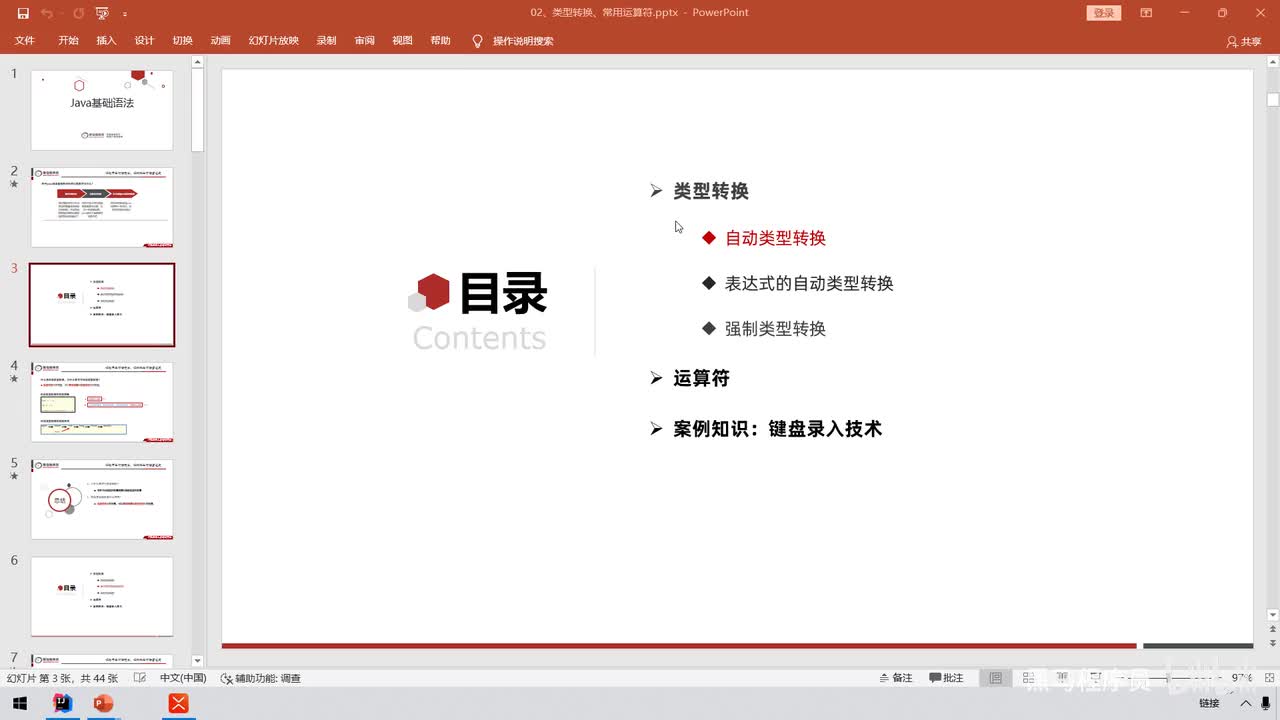This screenshot has width=1280, height=720.
Task: Click the Ribbon Display Options icon
Action: (x=1146, y=13)
